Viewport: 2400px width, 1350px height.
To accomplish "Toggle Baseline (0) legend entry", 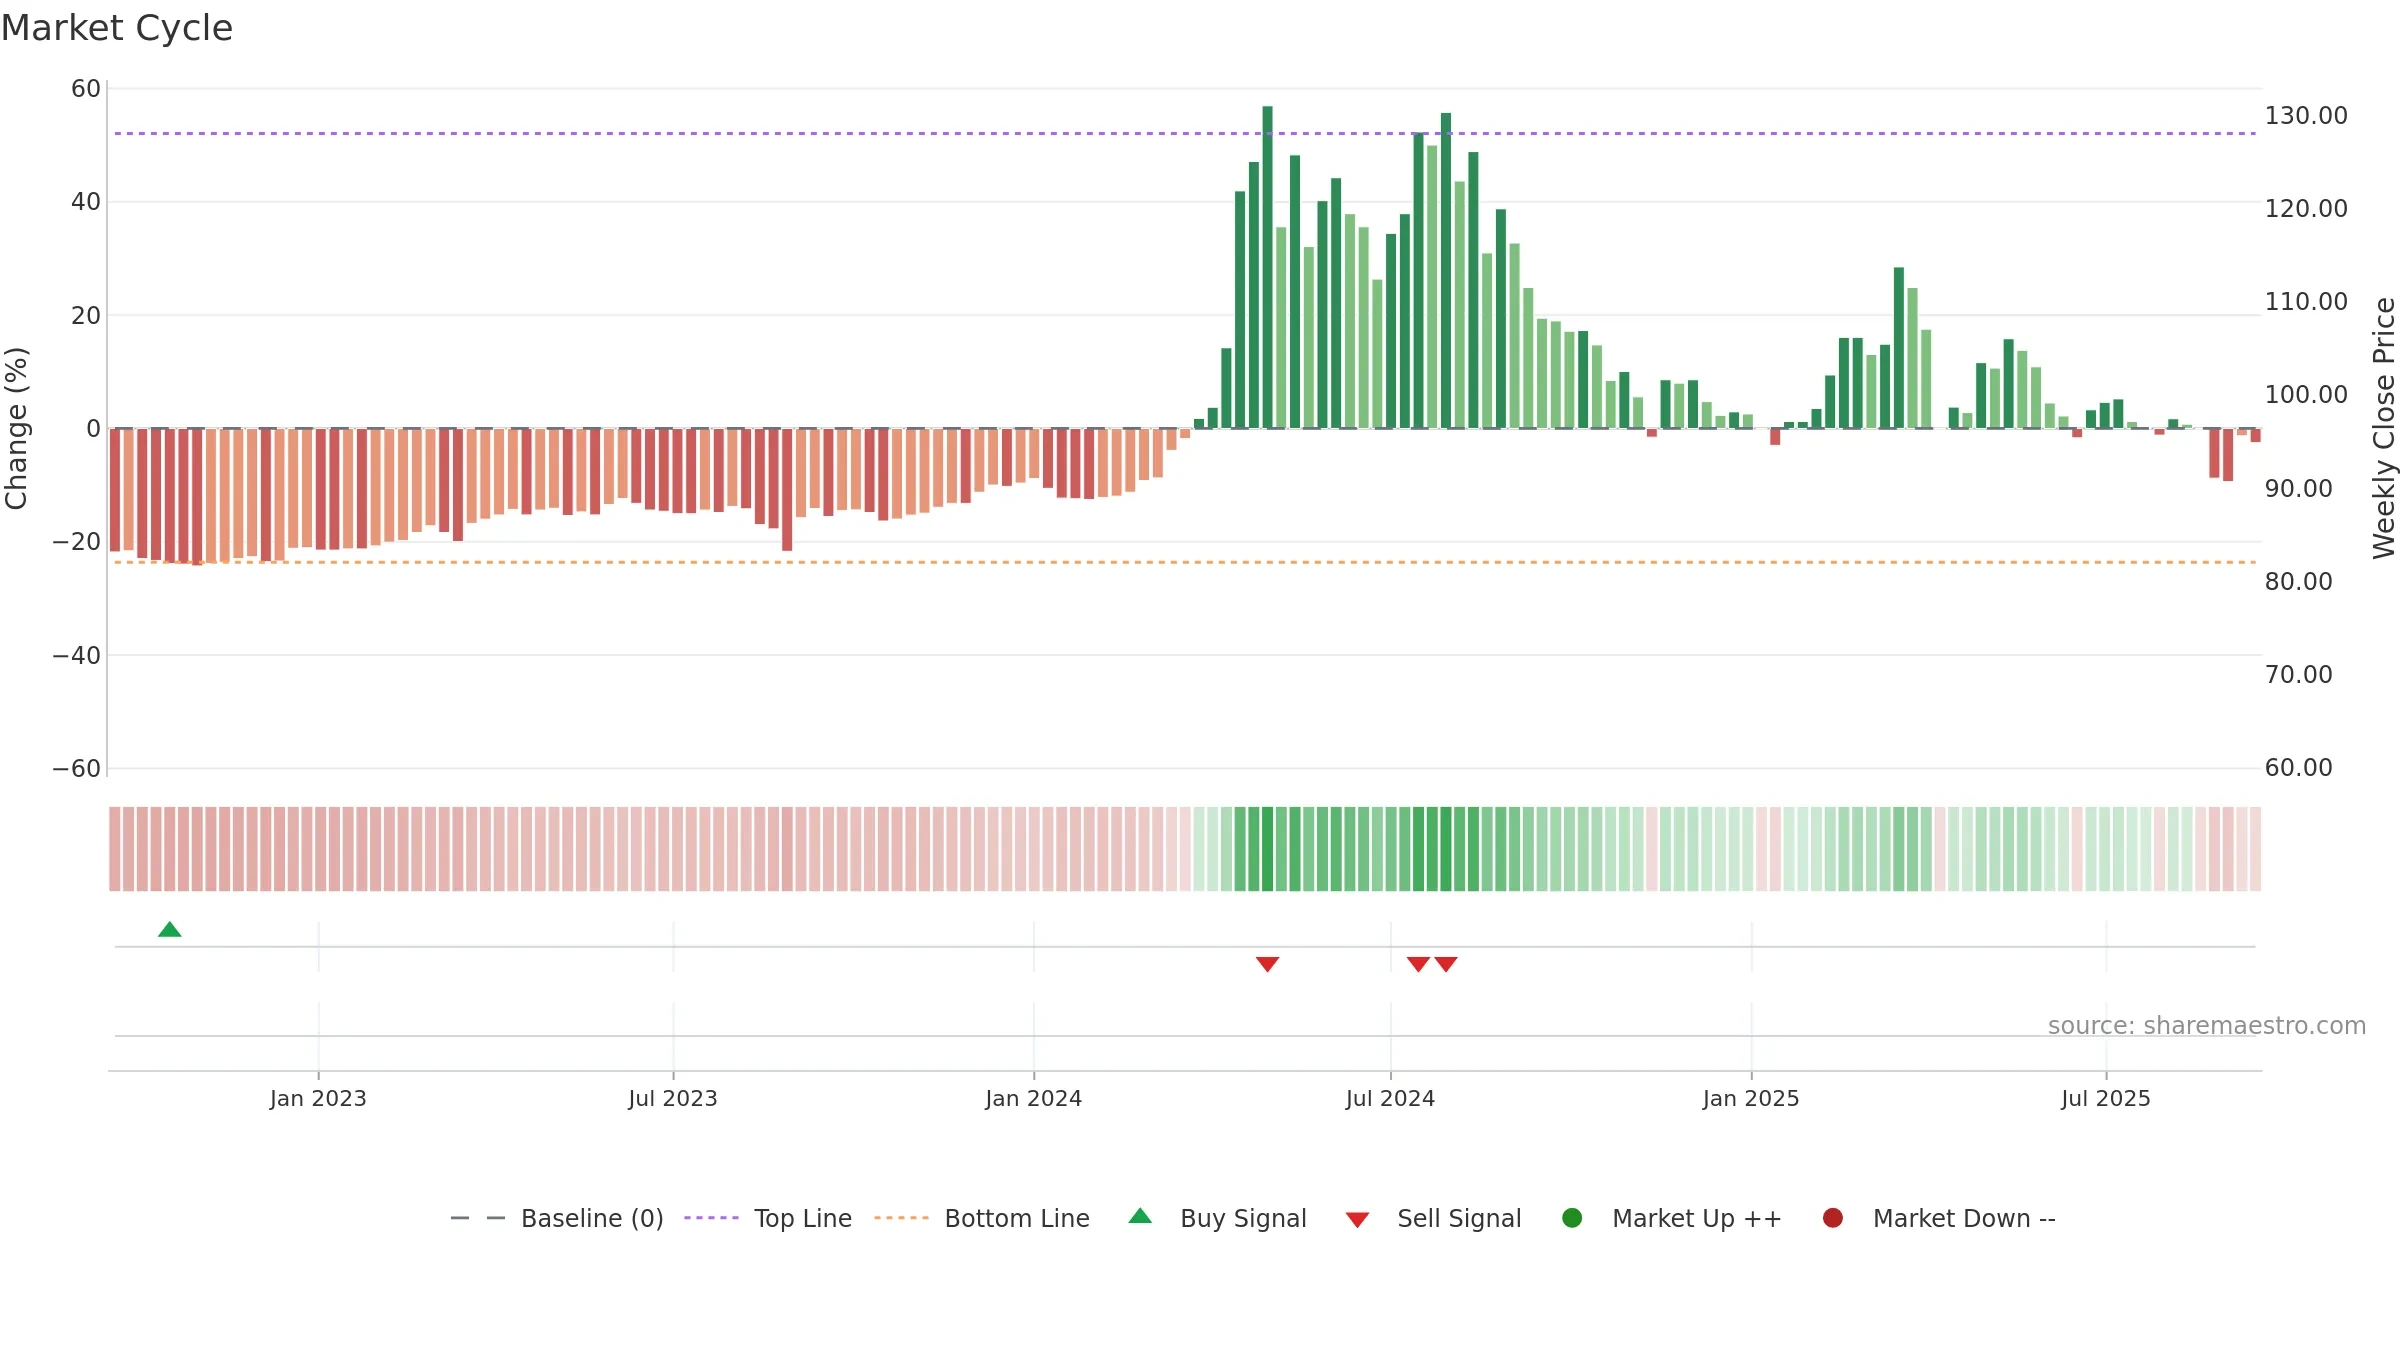I will (557, 1218).
